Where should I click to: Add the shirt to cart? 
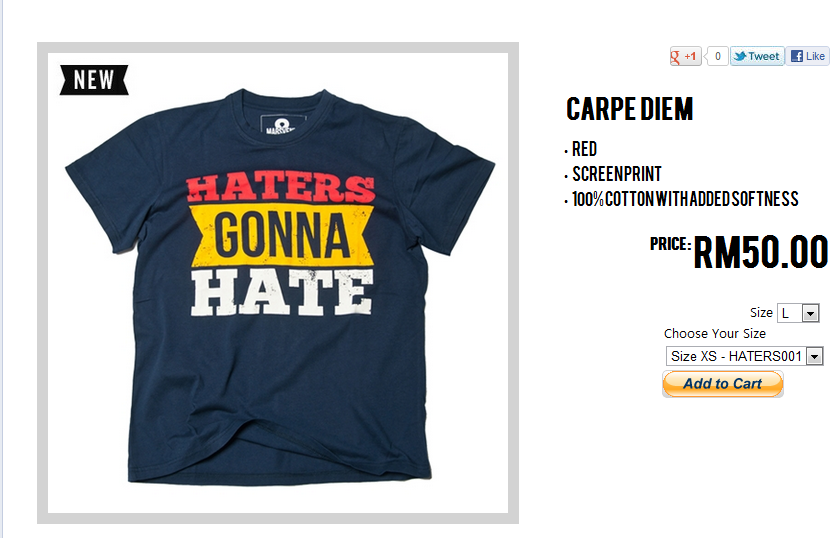coord(722,384)
